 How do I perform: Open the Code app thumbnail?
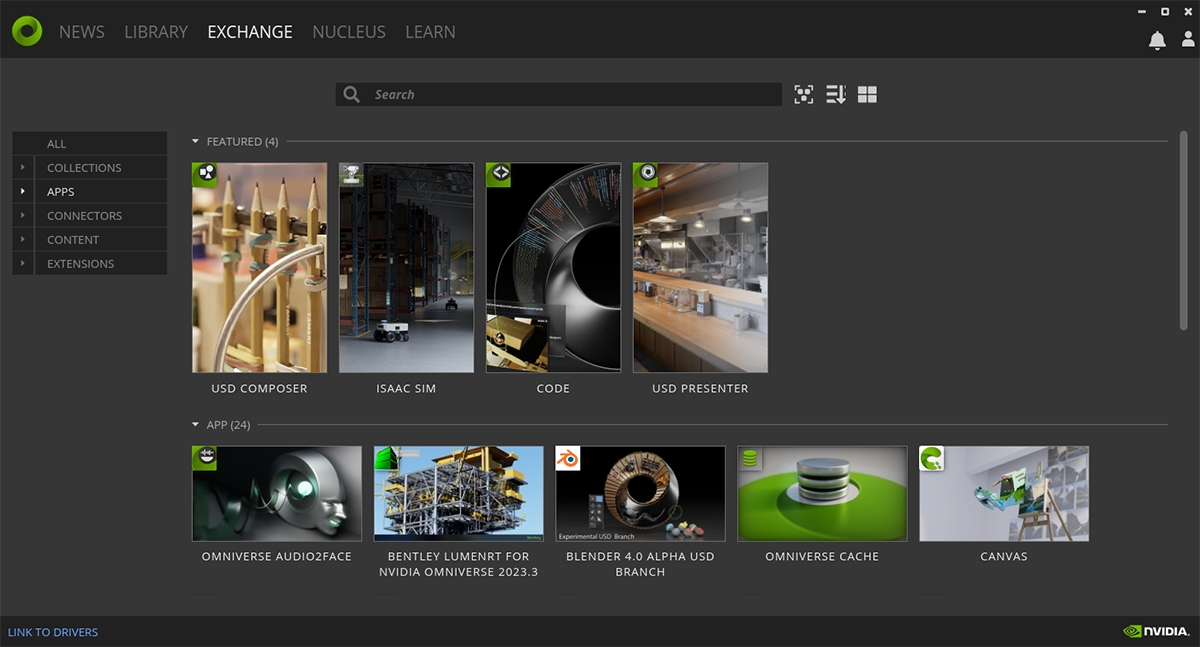pyautogui.click(x=554, y=268)
